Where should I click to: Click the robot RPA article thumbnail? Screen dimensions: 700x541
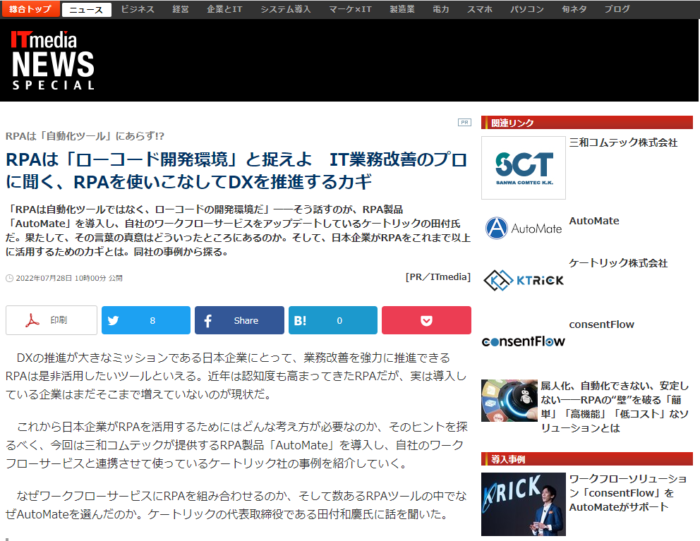[509, 400]
